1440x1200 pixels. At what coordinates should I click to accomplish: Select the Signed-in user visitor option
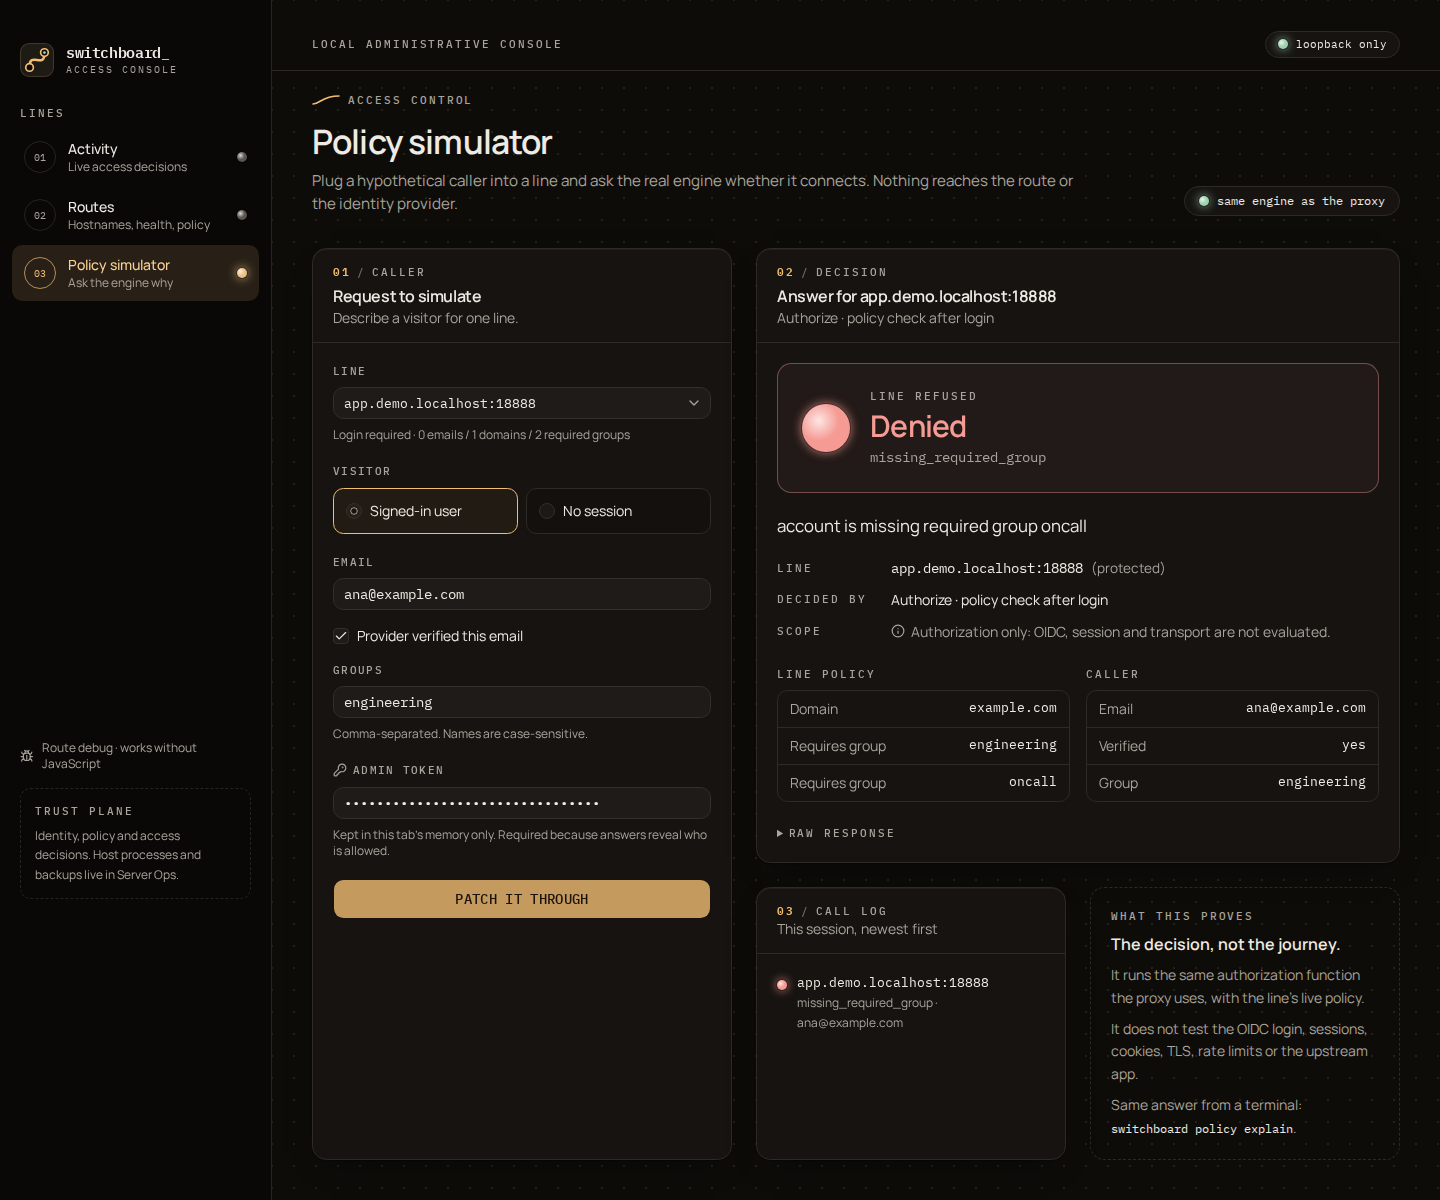tap(425, 511)
